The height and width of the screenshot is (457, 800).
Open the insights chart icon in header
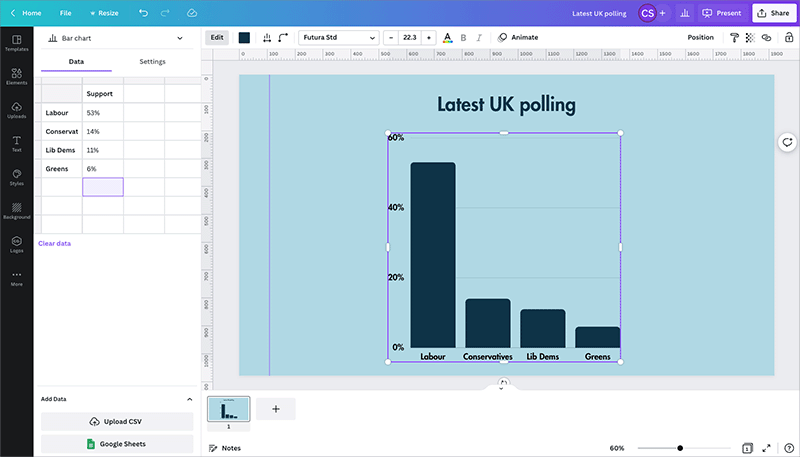(685, 13)
